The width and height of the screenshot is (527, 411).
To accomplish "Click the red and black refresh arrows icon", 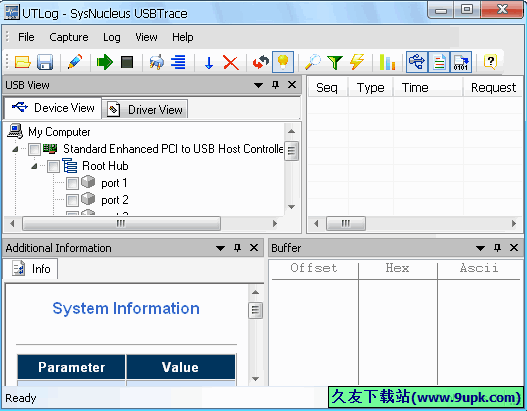I will [x=261, y=62].
